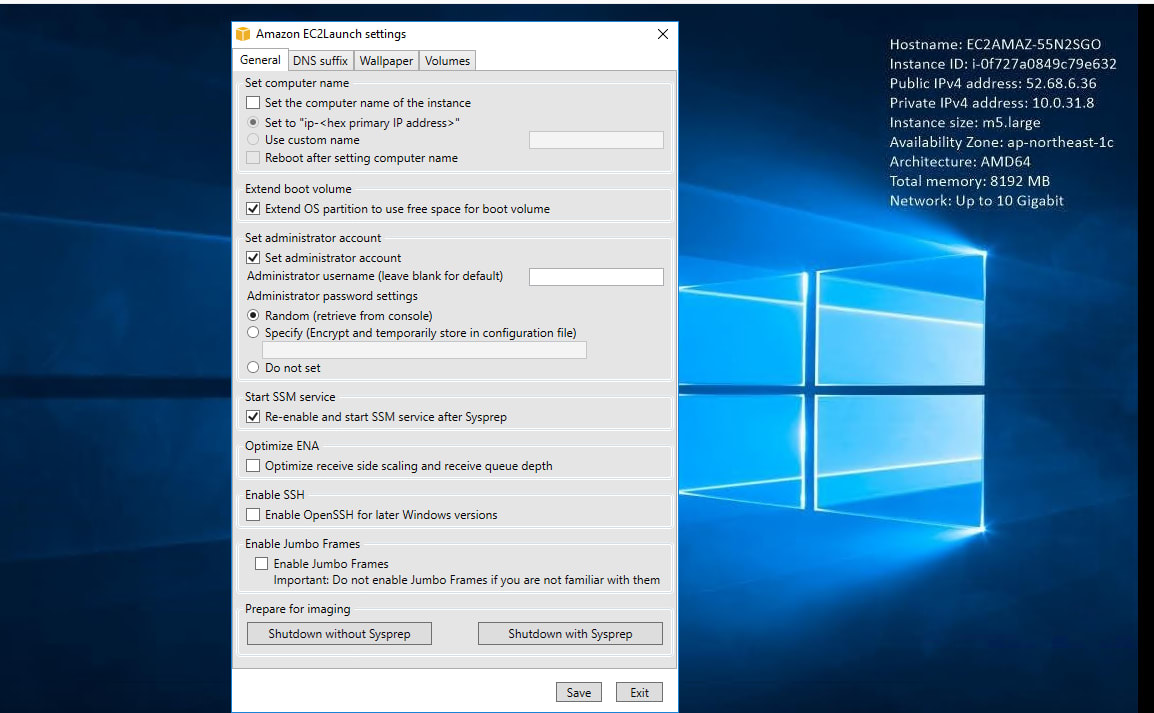The height and width of the screenshot is (713, 1154).
Task: Check Reboot after setting computer name
Action: [253, 157]
